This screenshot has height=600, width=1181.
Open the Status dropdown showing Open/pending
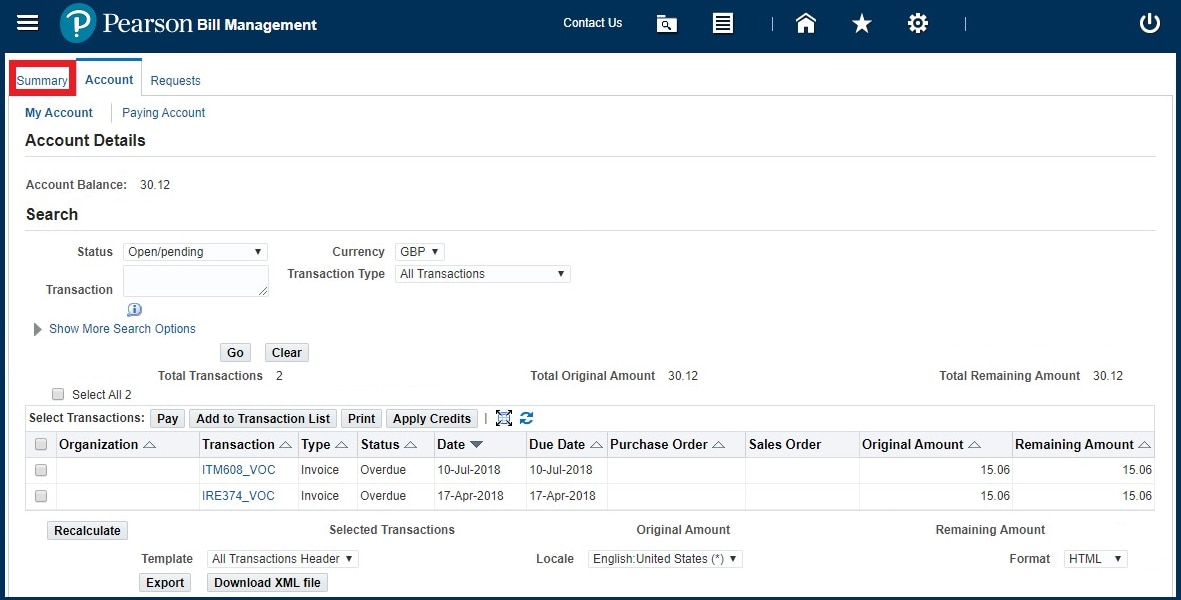(195, 252)
